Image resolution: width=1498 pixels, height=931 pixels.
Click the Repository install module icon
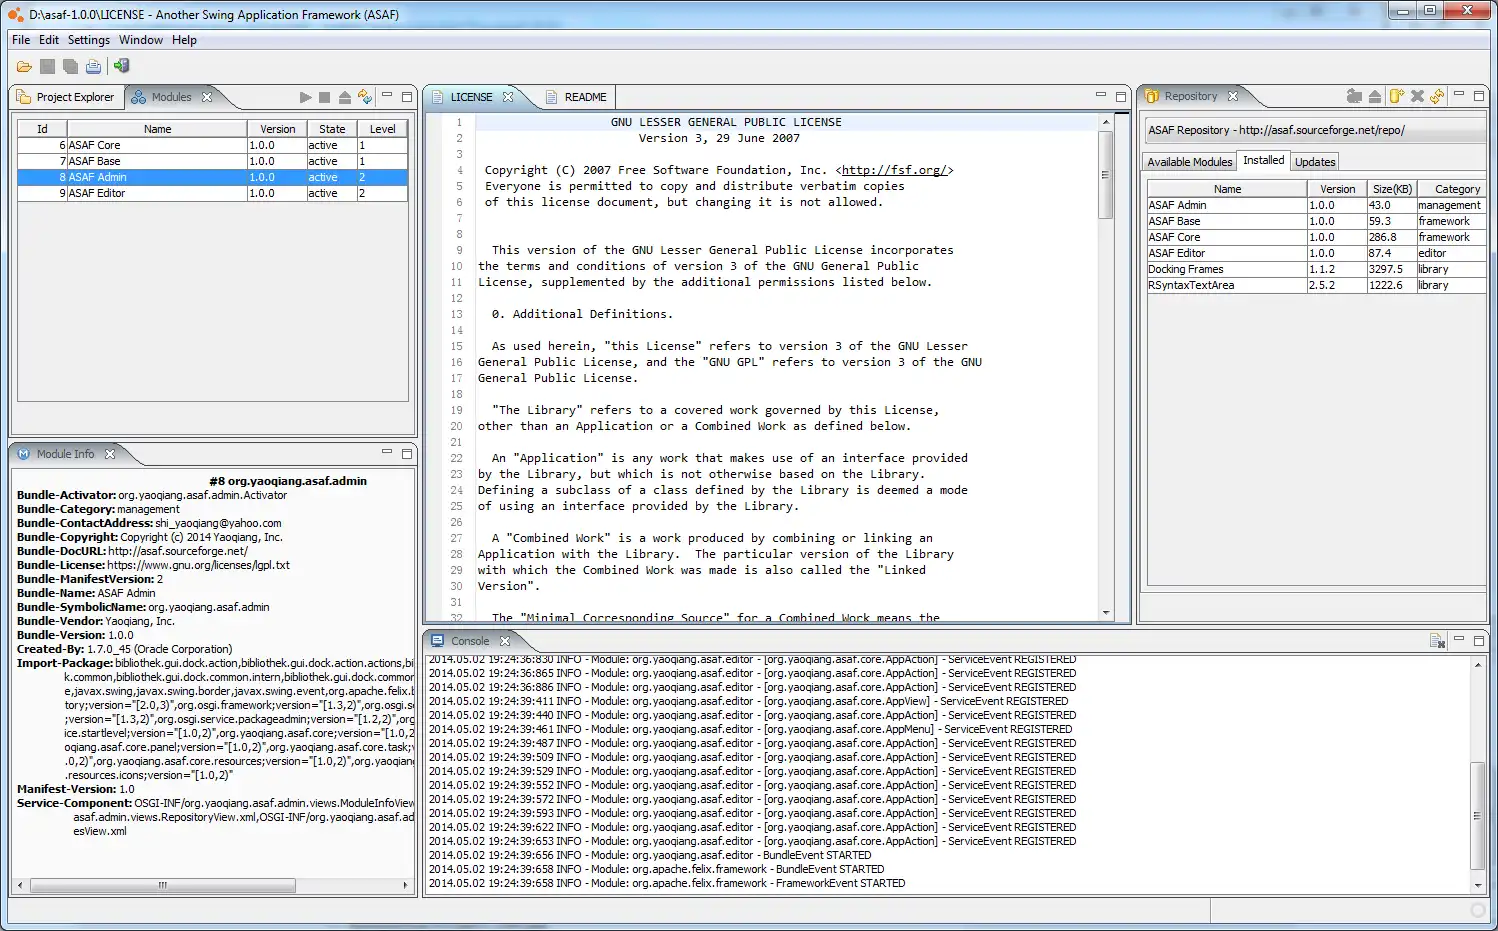point(1354,96)
